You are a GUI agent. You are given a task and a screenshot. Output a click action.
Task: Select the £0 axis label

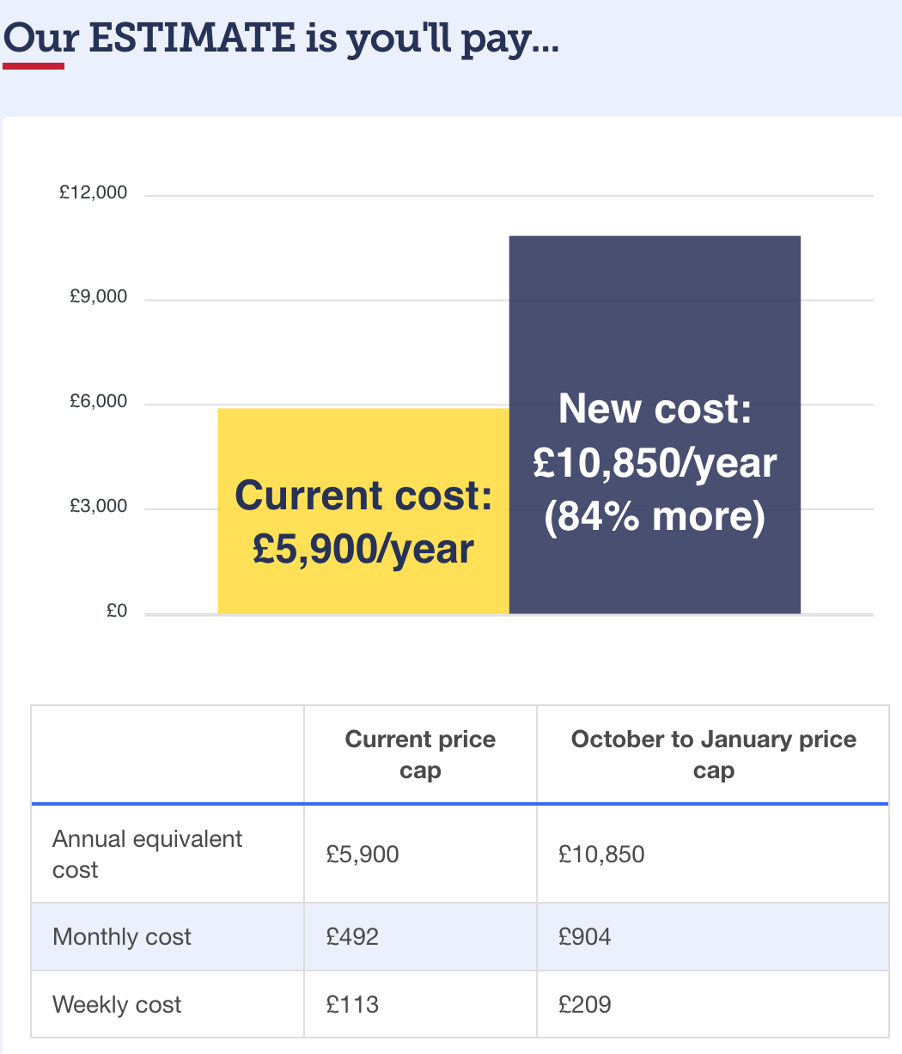(116, 610)
